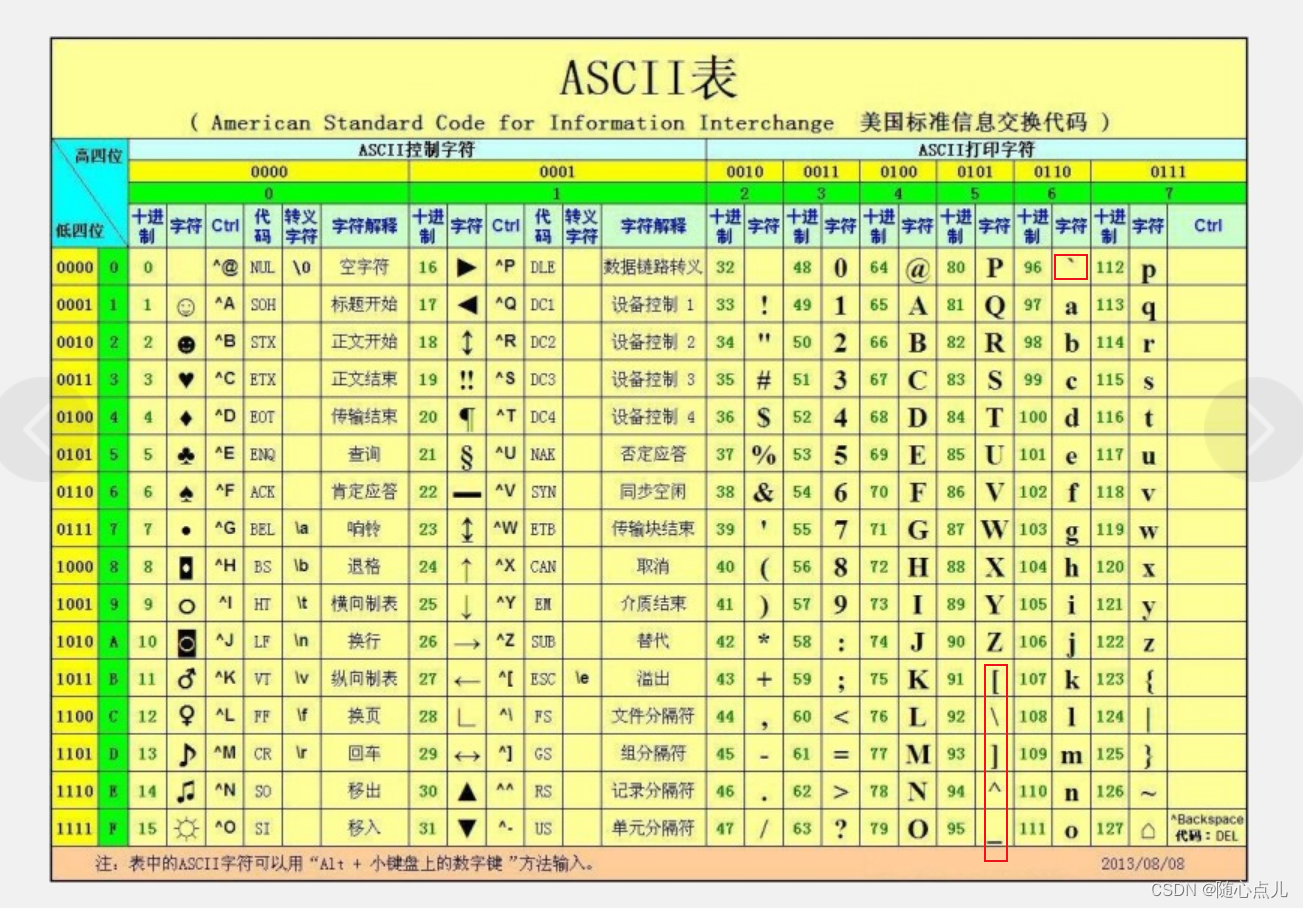Click the '正文开始' explanation cell
Screen dimensions: 1303x908
tap(364, 342)
